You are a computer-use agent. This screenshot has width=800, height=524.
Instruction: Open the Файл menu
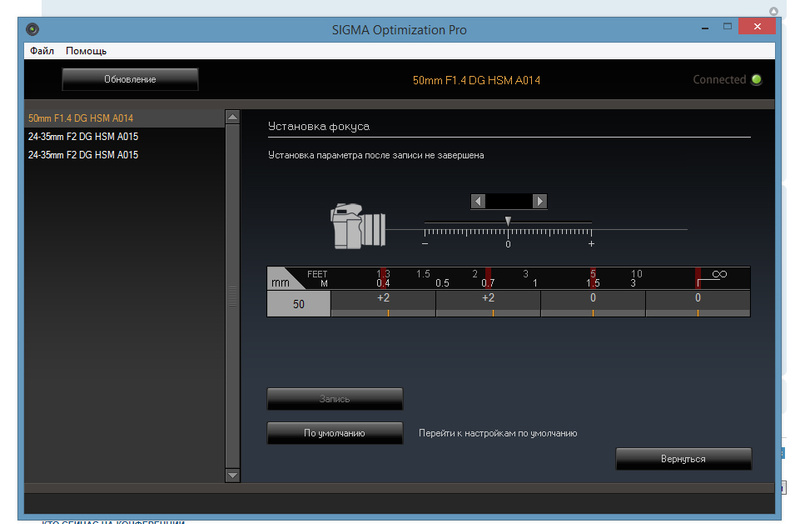[42, 50]
